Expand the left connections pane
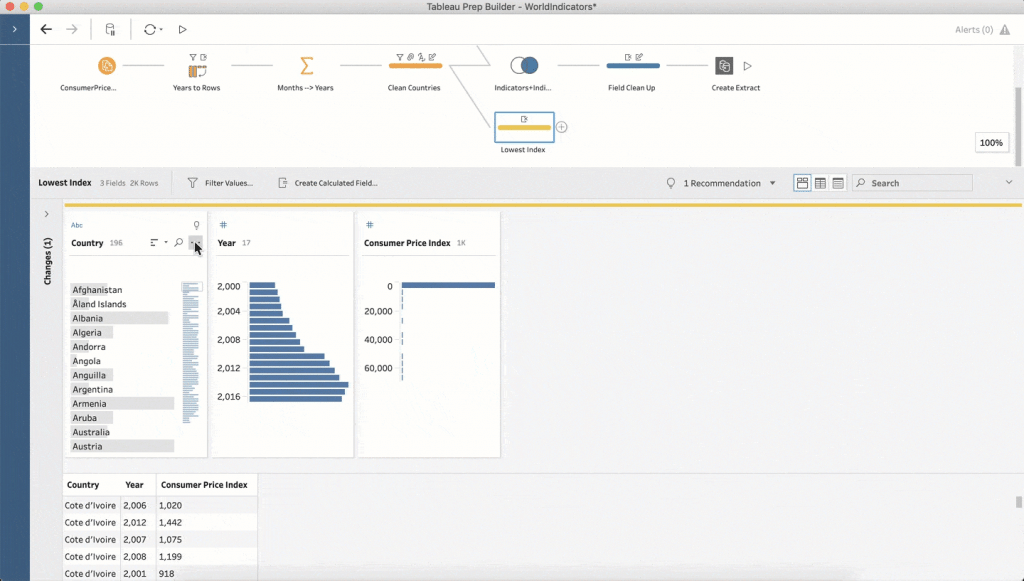The width and height of the screenshot is (1024, 581). [14, 29]
